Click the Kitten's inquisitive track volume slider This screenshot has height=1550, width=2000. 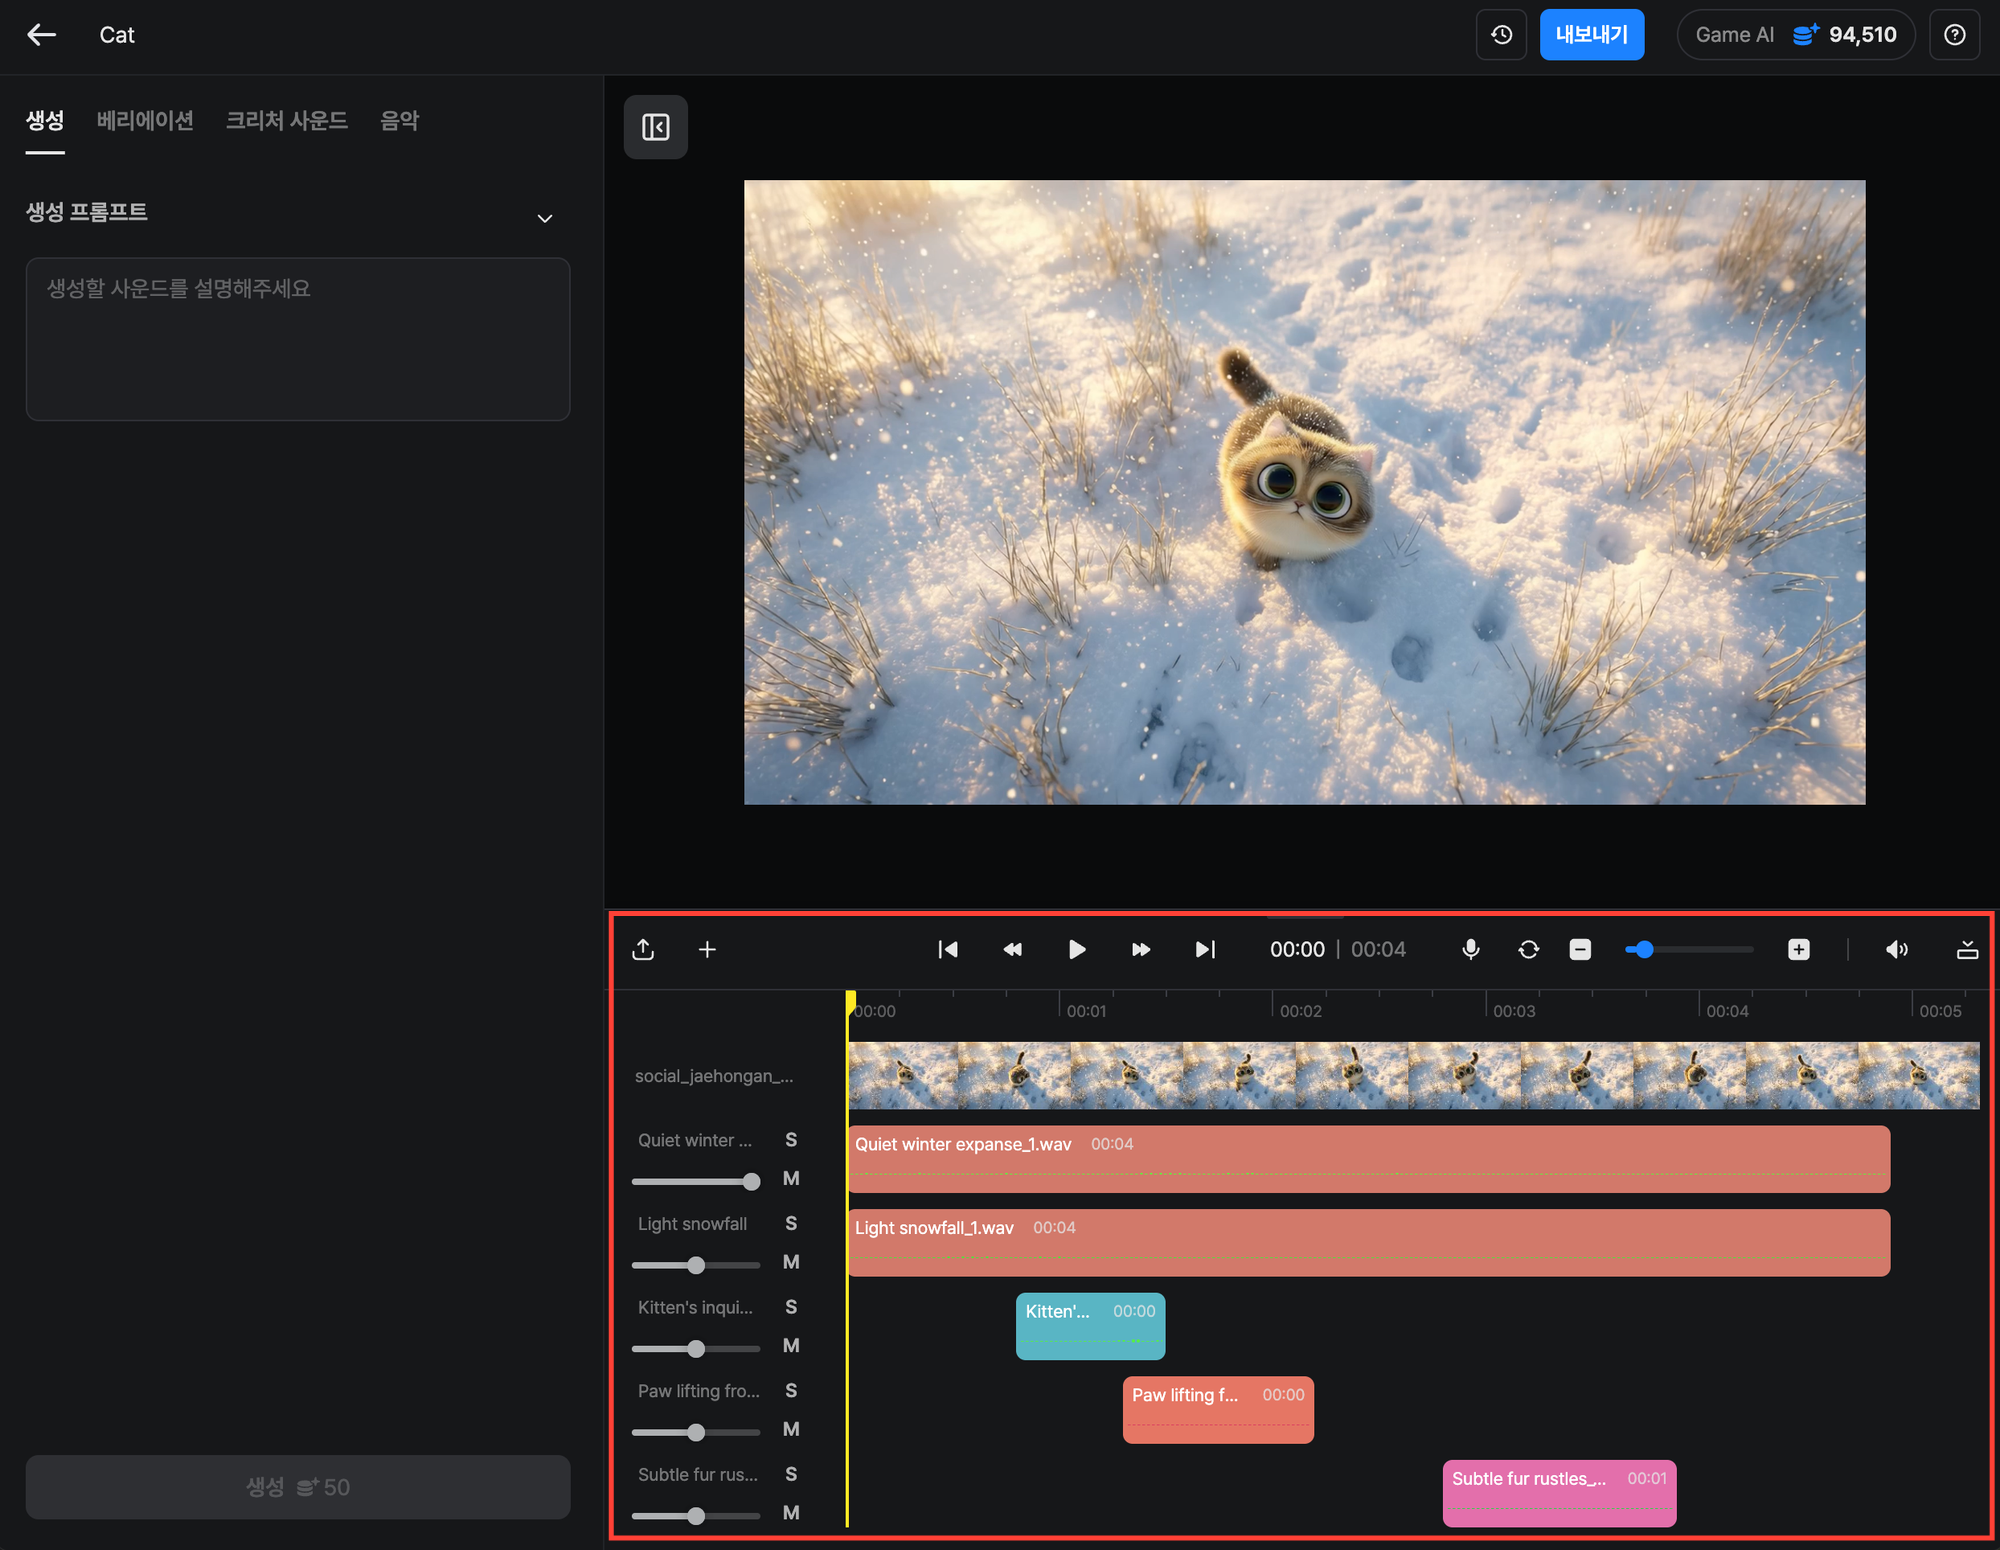tap(696, 1349)
